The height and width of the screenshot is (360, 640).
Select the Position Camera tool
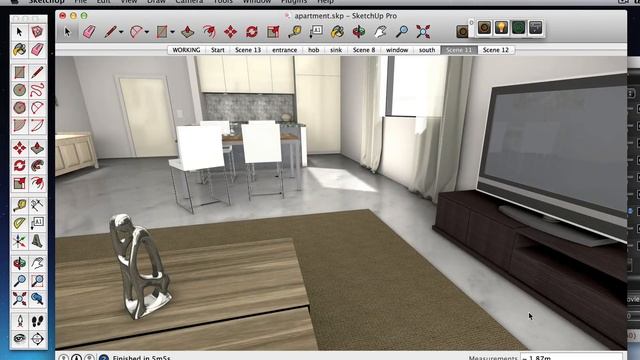[x=19, y=321]
